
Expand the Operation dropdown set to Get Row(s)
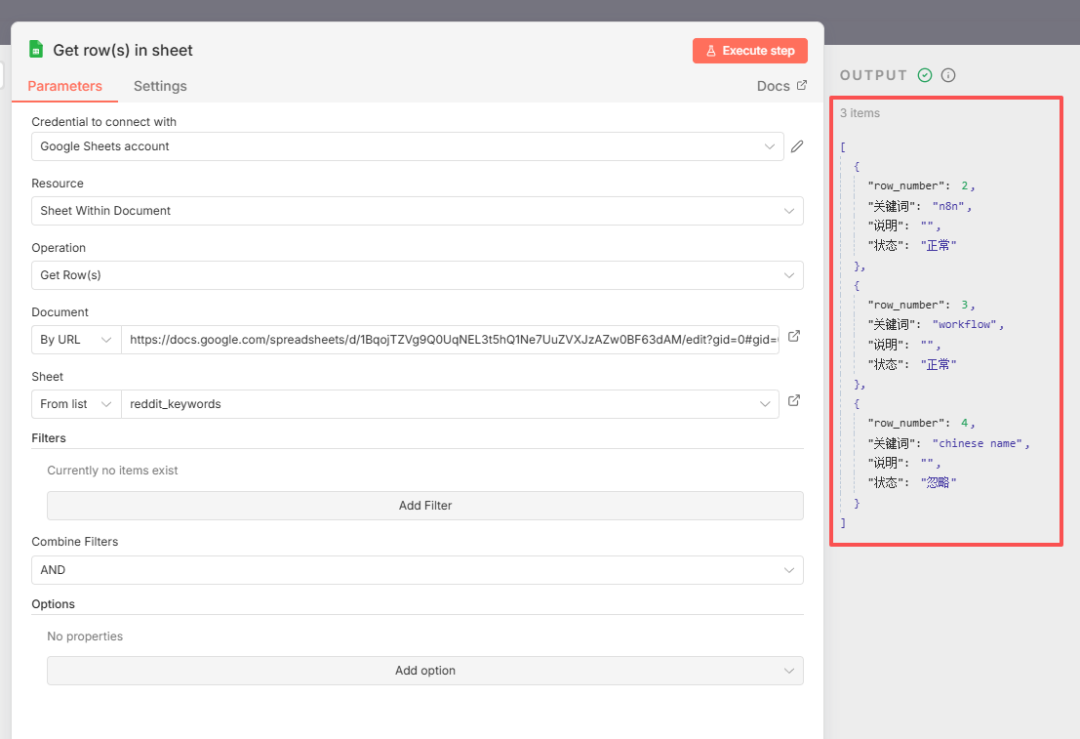pyautogui.click(x=417, y=275)
